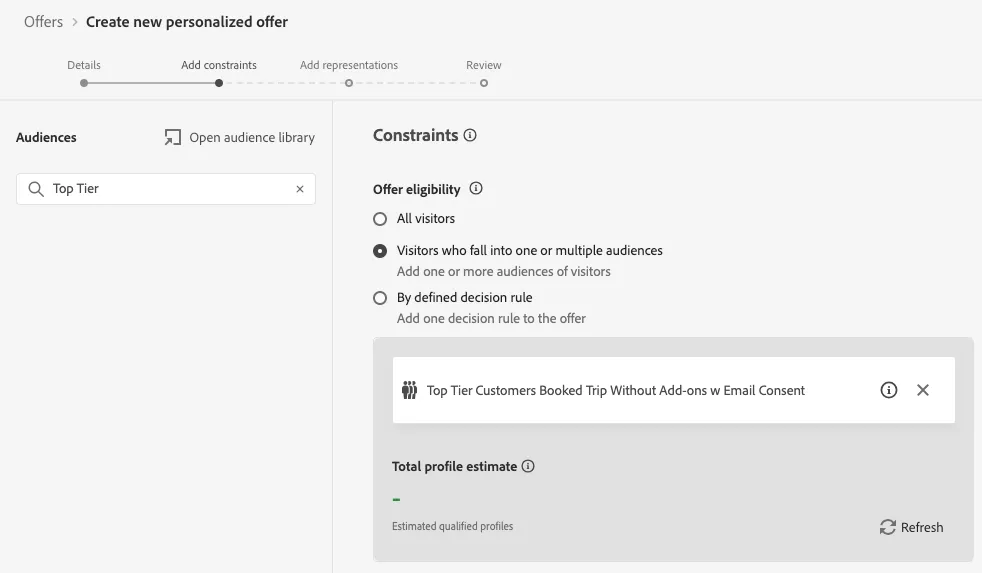The image size is (982, 573).
Task: Click the Review step circle marker
Action: tap(483, 83)
